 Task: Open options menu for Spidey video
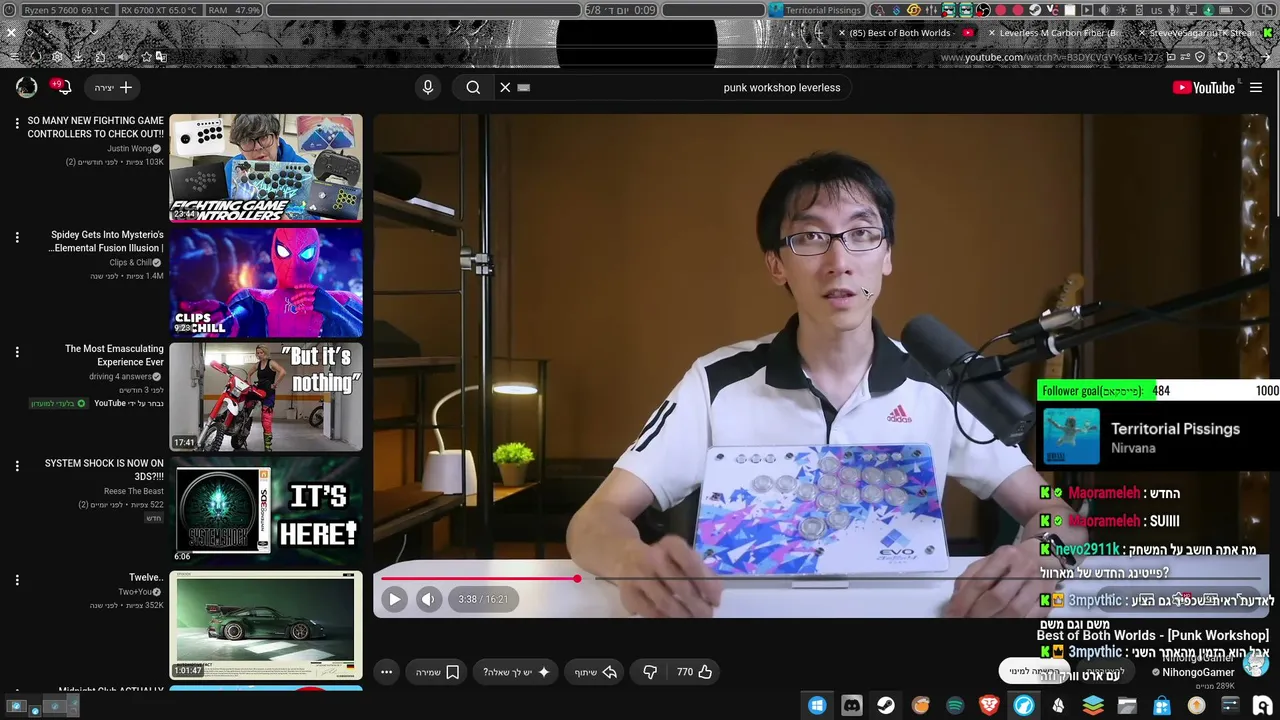pos(16,237)
